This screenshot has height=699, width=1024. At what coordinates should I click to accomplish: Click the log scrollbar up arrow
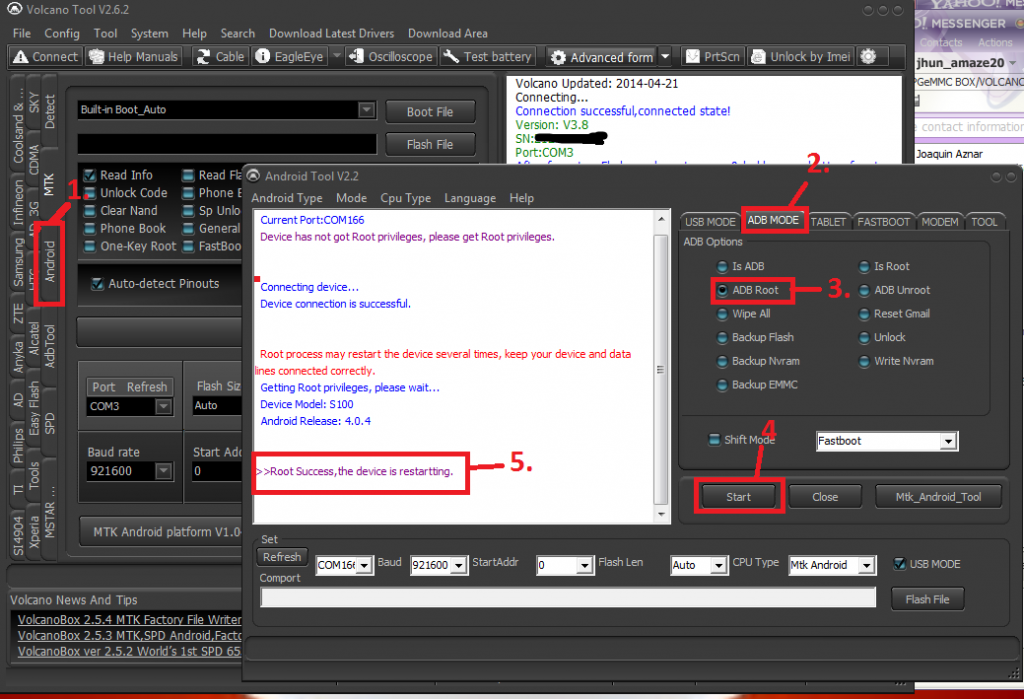661,219
